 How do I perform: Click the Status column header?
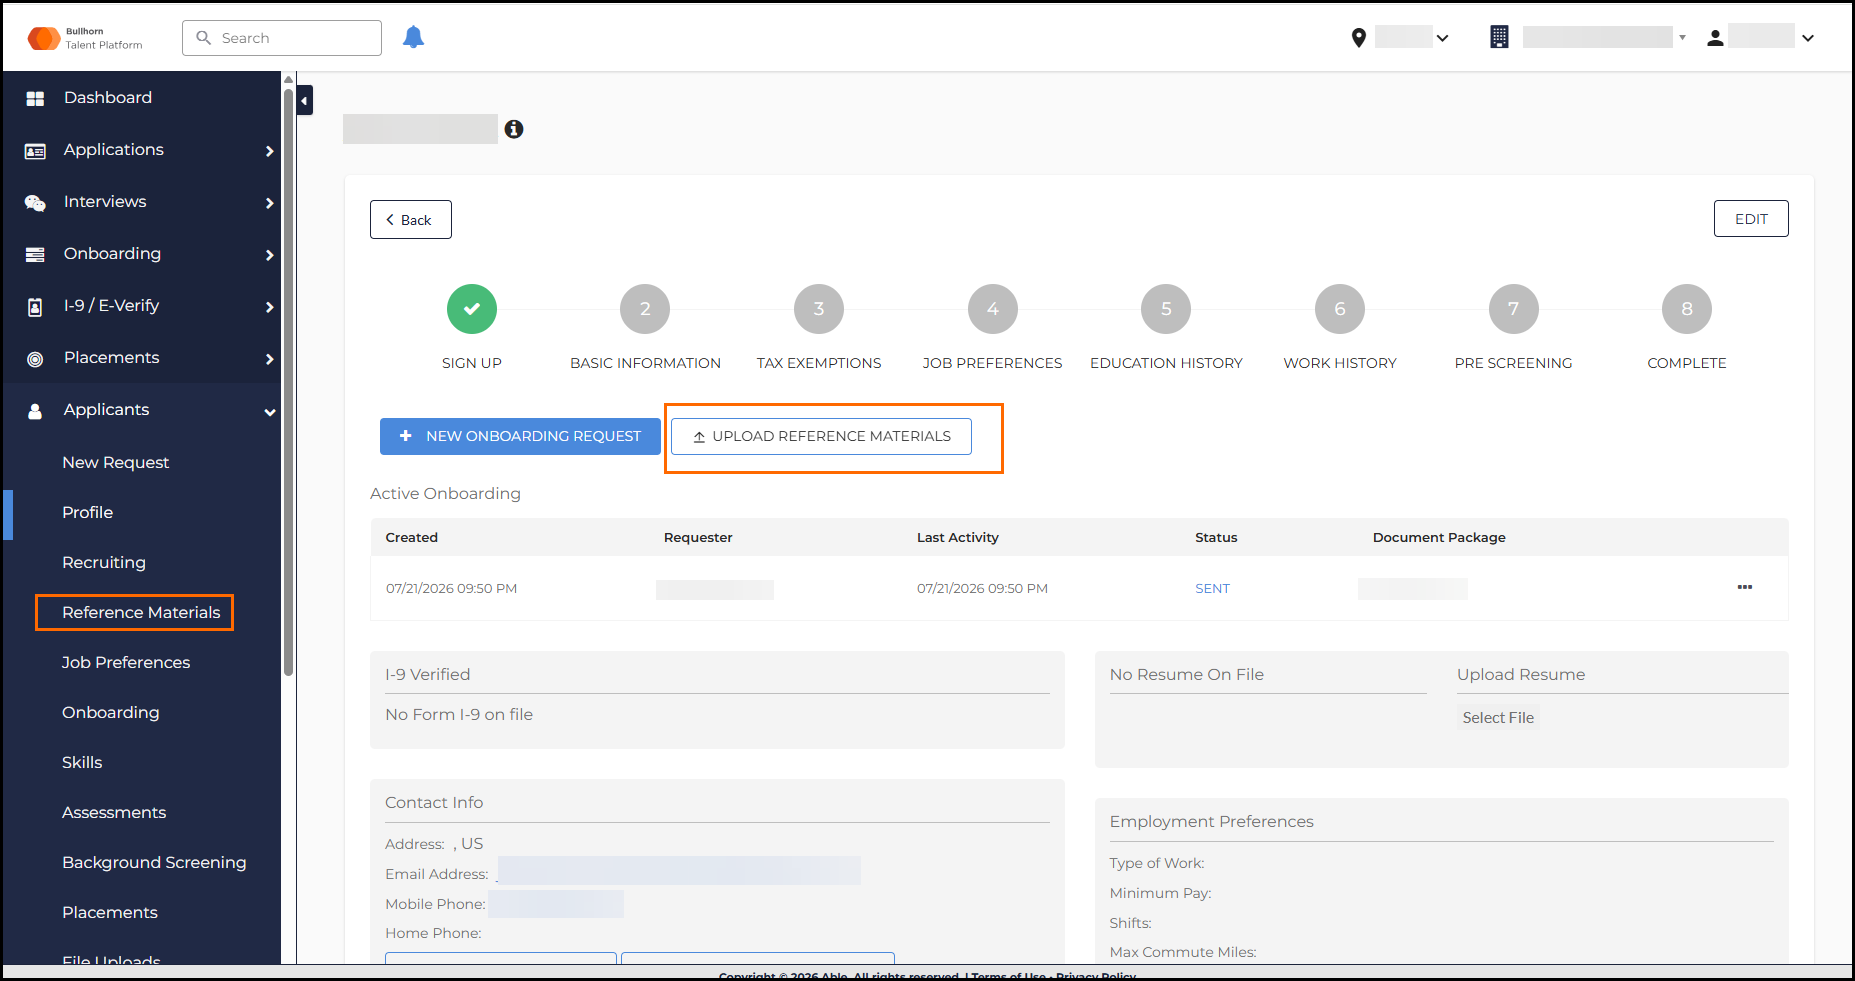(1216, 537)
